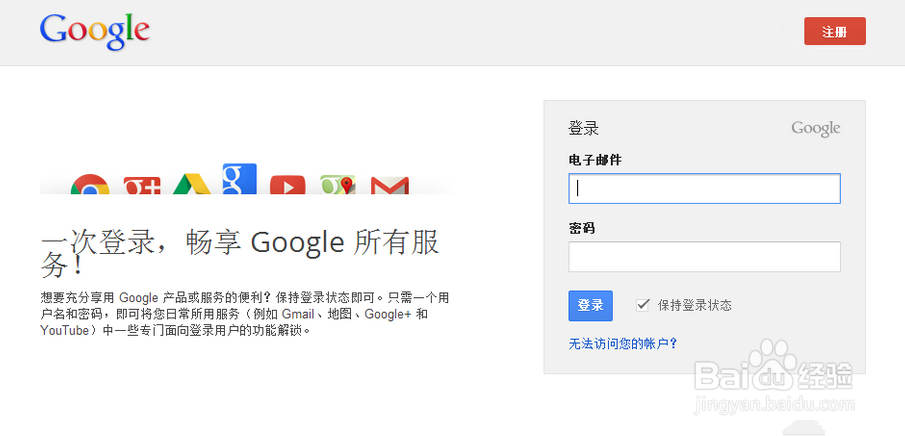Click the Google+ icon
This screenshot has width=905, height=436.
[x=142, y=185]
